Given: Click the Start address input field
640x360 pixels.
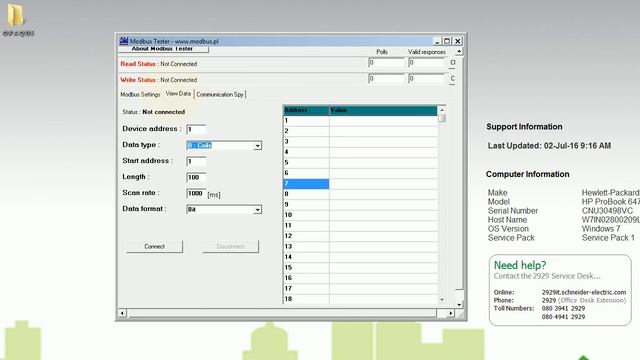Looking at the screenshot, I should (196, 161).
